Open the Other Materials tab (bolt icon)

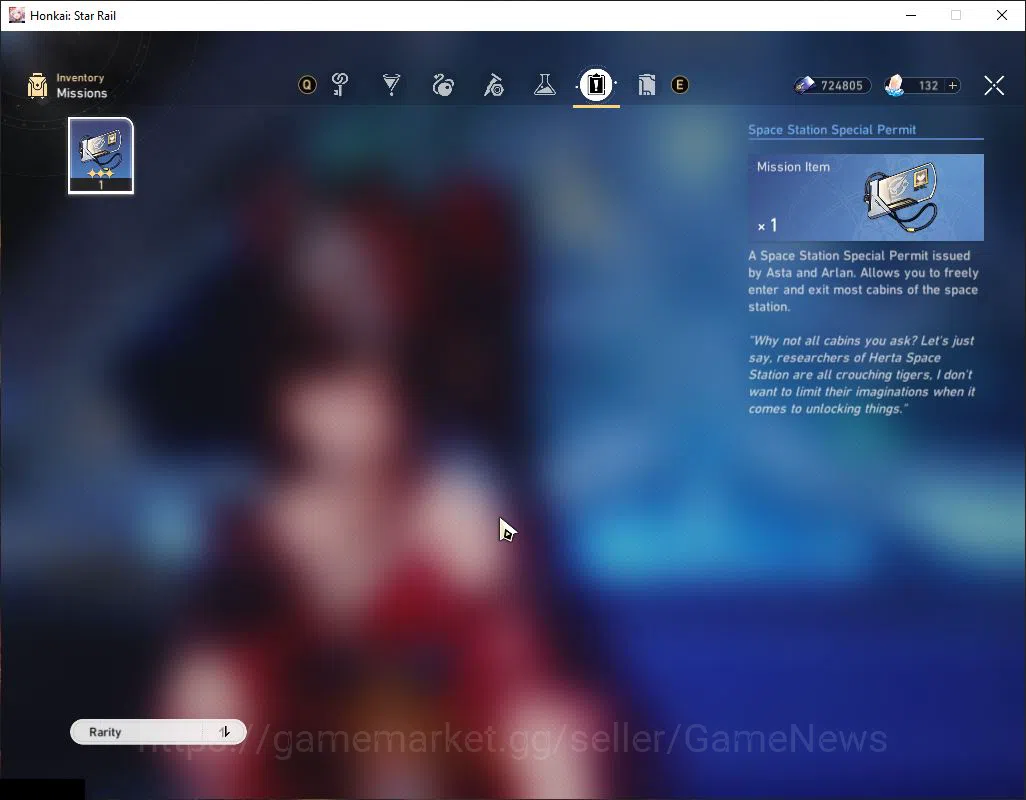(494, 84)
